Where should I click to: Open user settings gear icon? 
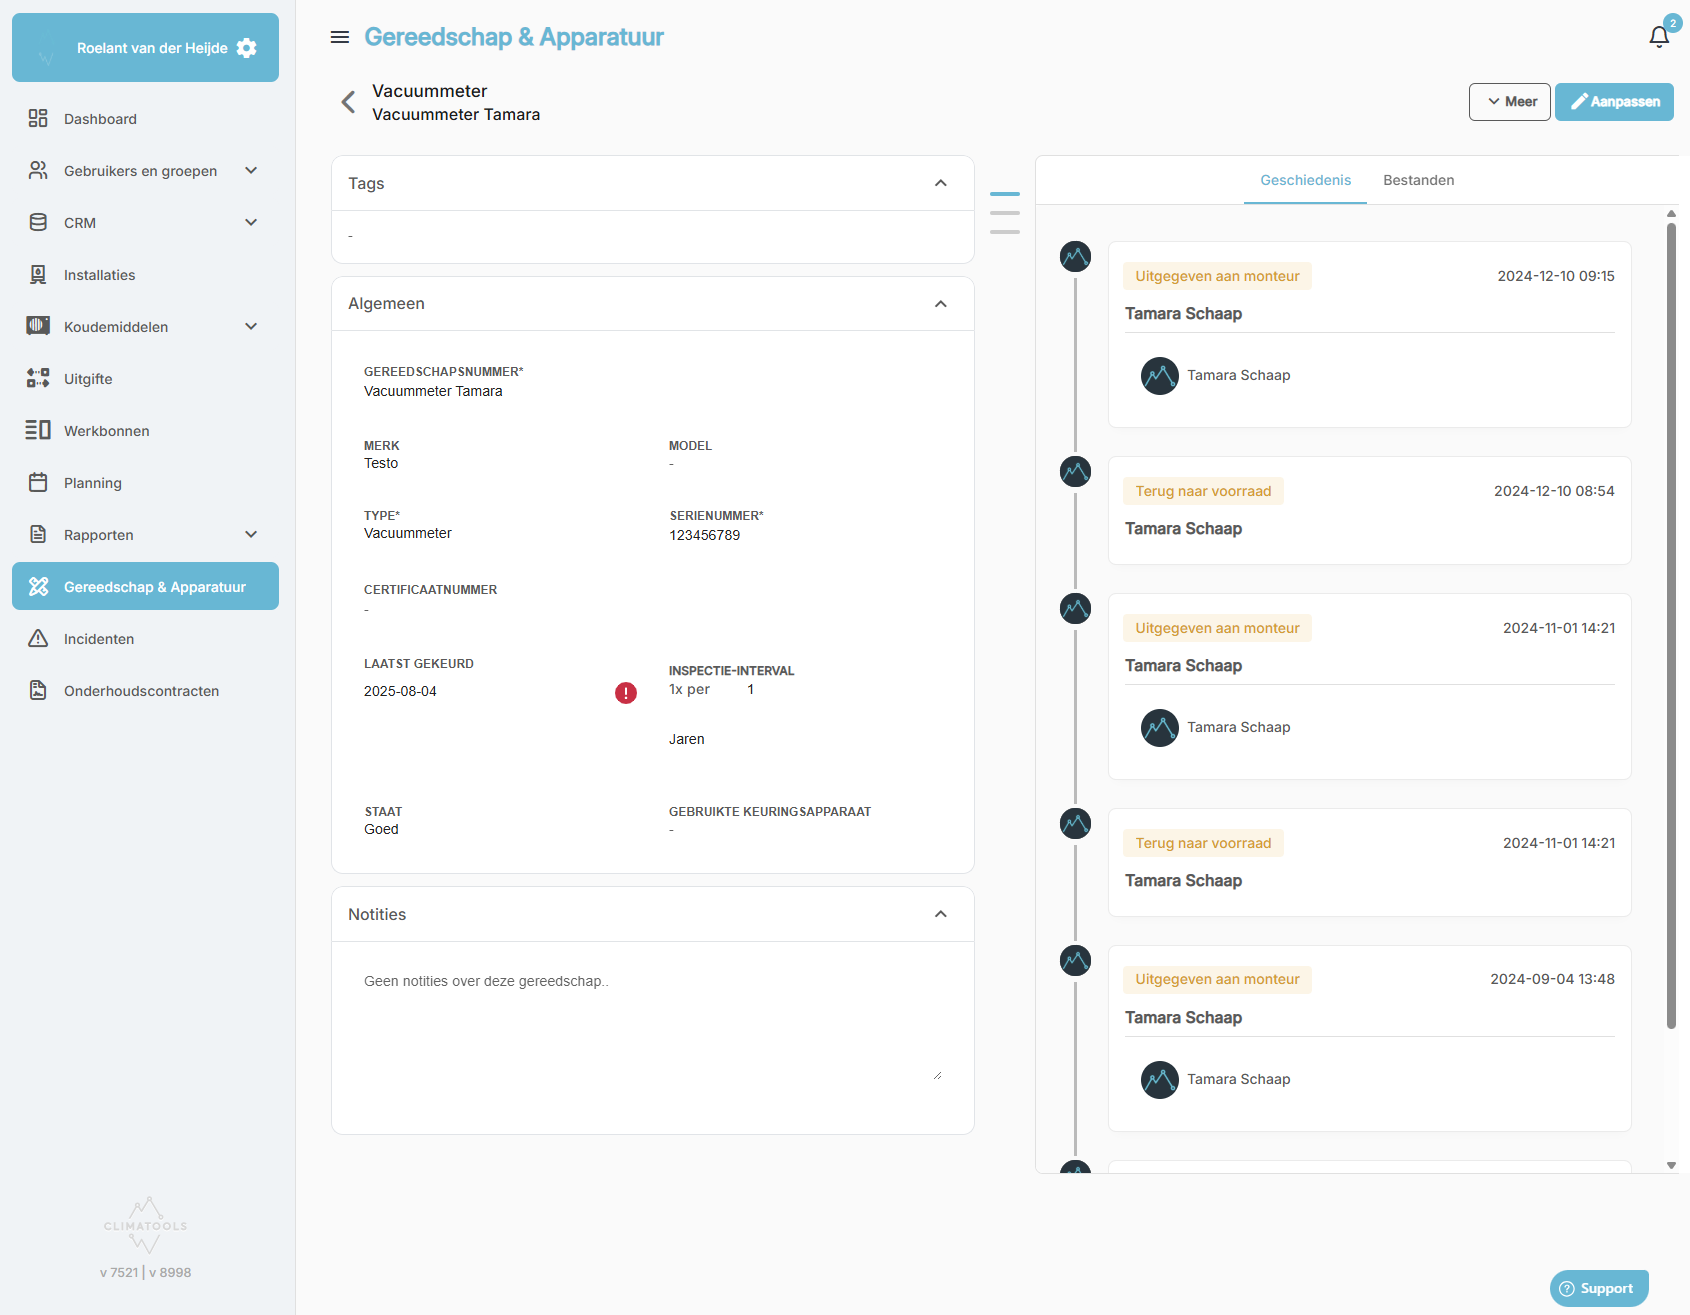point(247,48)
